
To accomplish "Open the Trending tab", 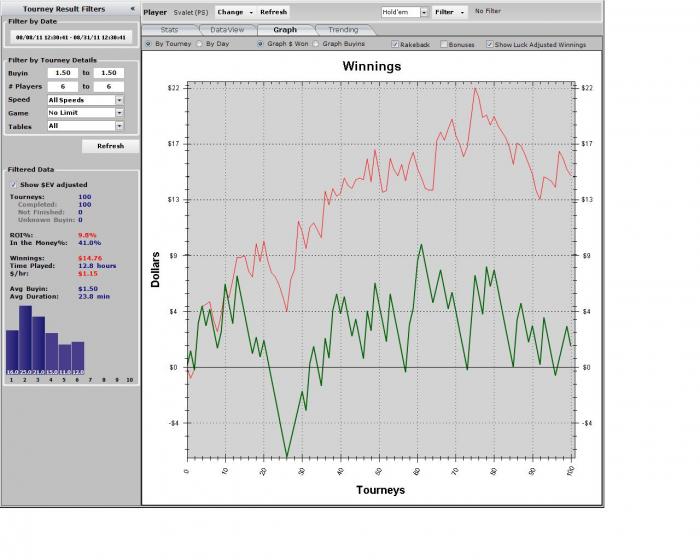I will point(343,30).
